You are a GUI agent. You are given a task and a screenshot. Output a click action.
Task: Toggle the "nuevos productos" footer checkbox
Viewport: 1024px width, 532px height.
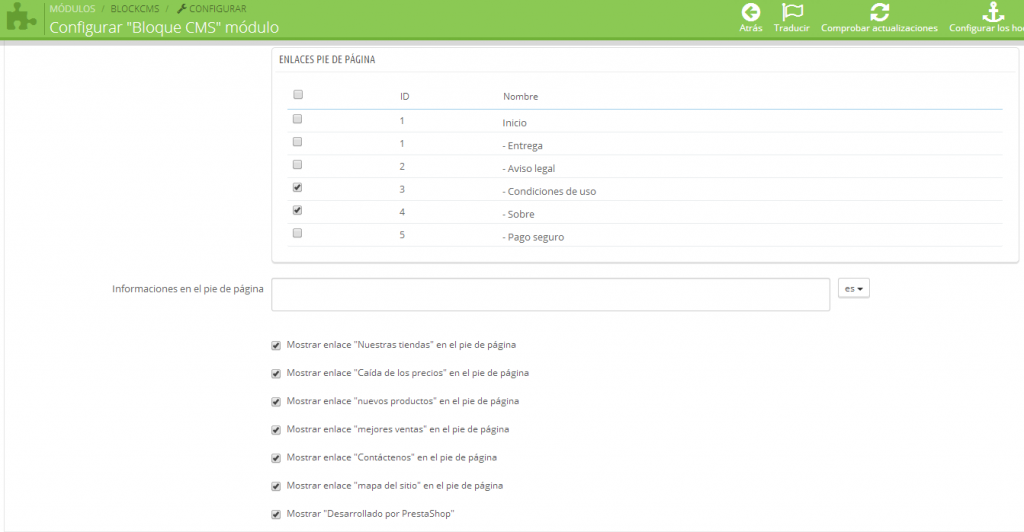click(x=276, y=401)
